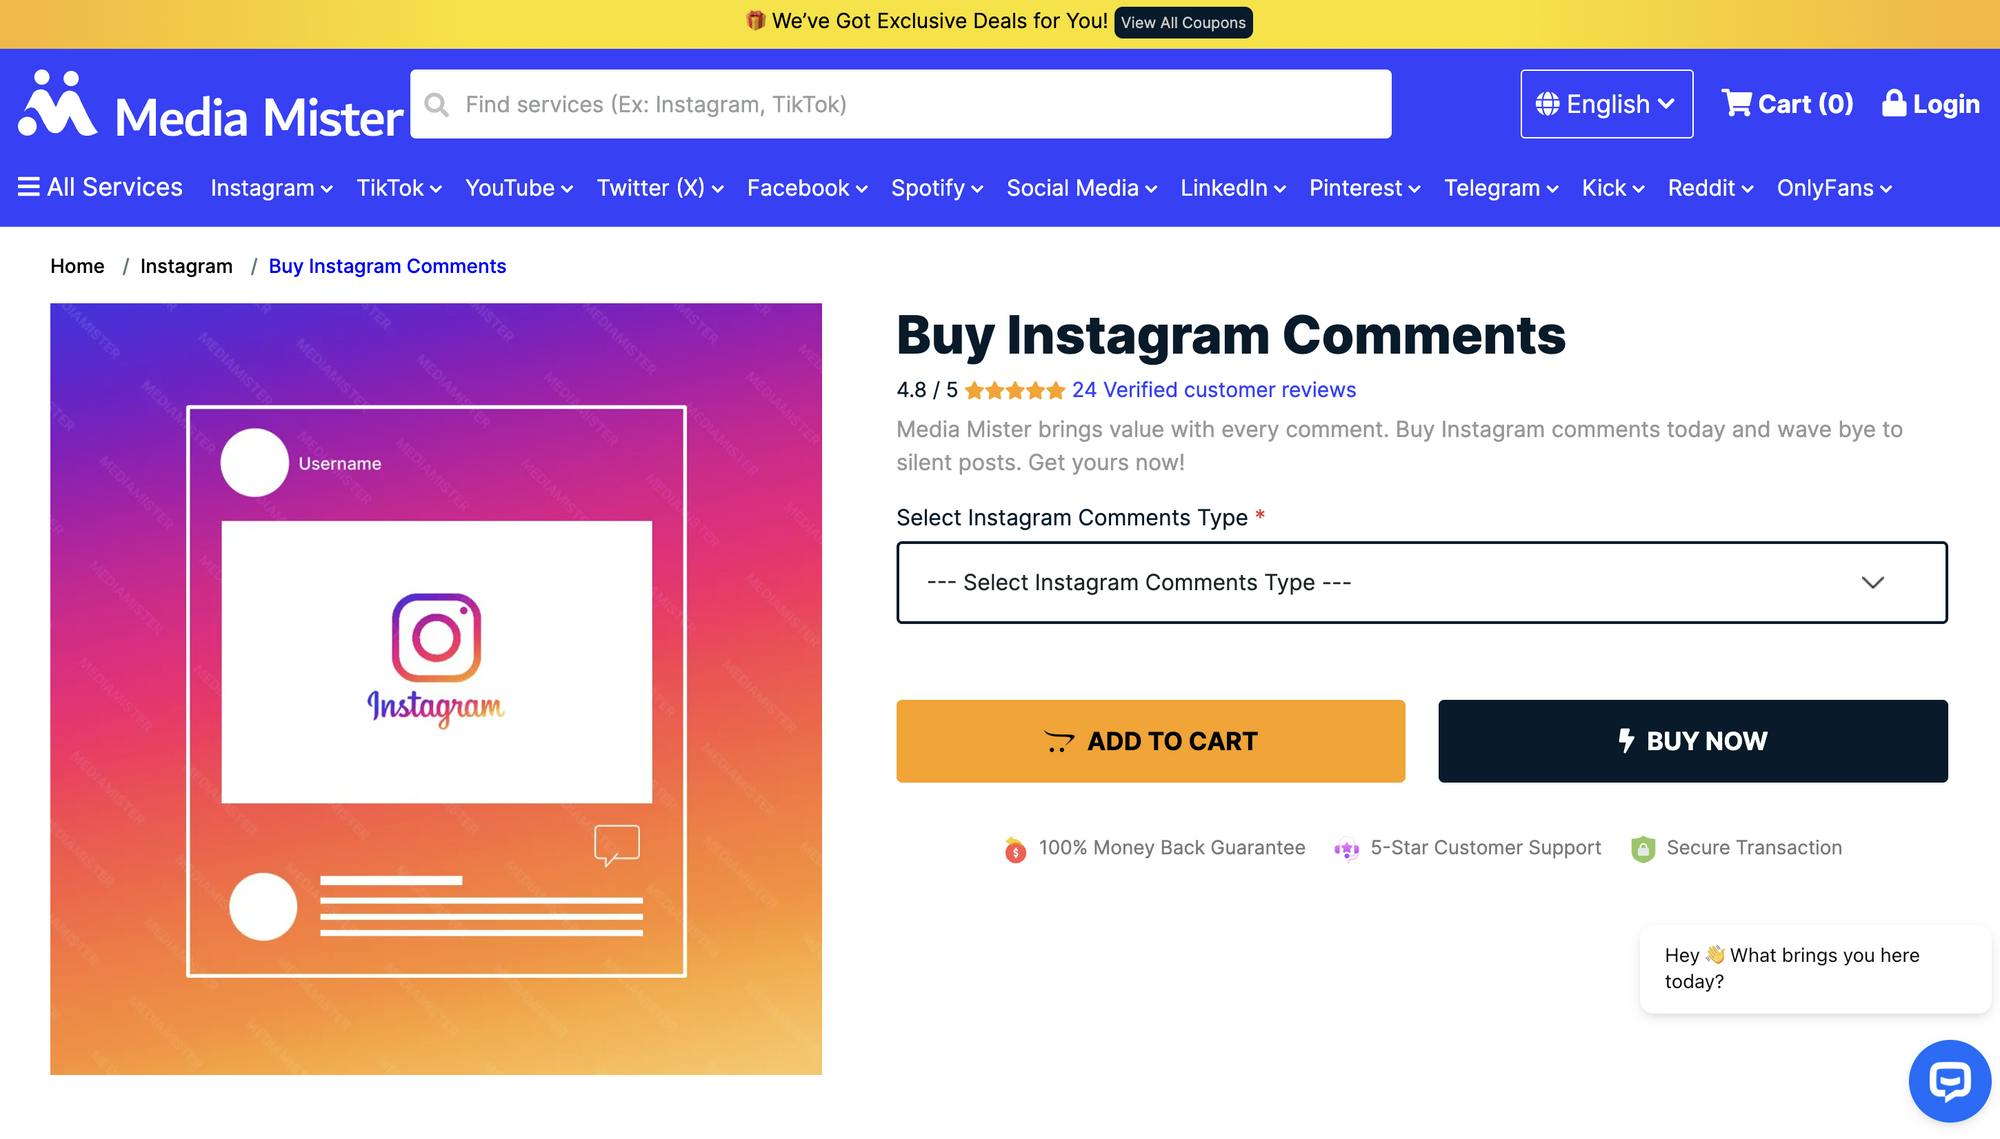Click the globe language icon

pyautogui.click(x=1546, y=103)
